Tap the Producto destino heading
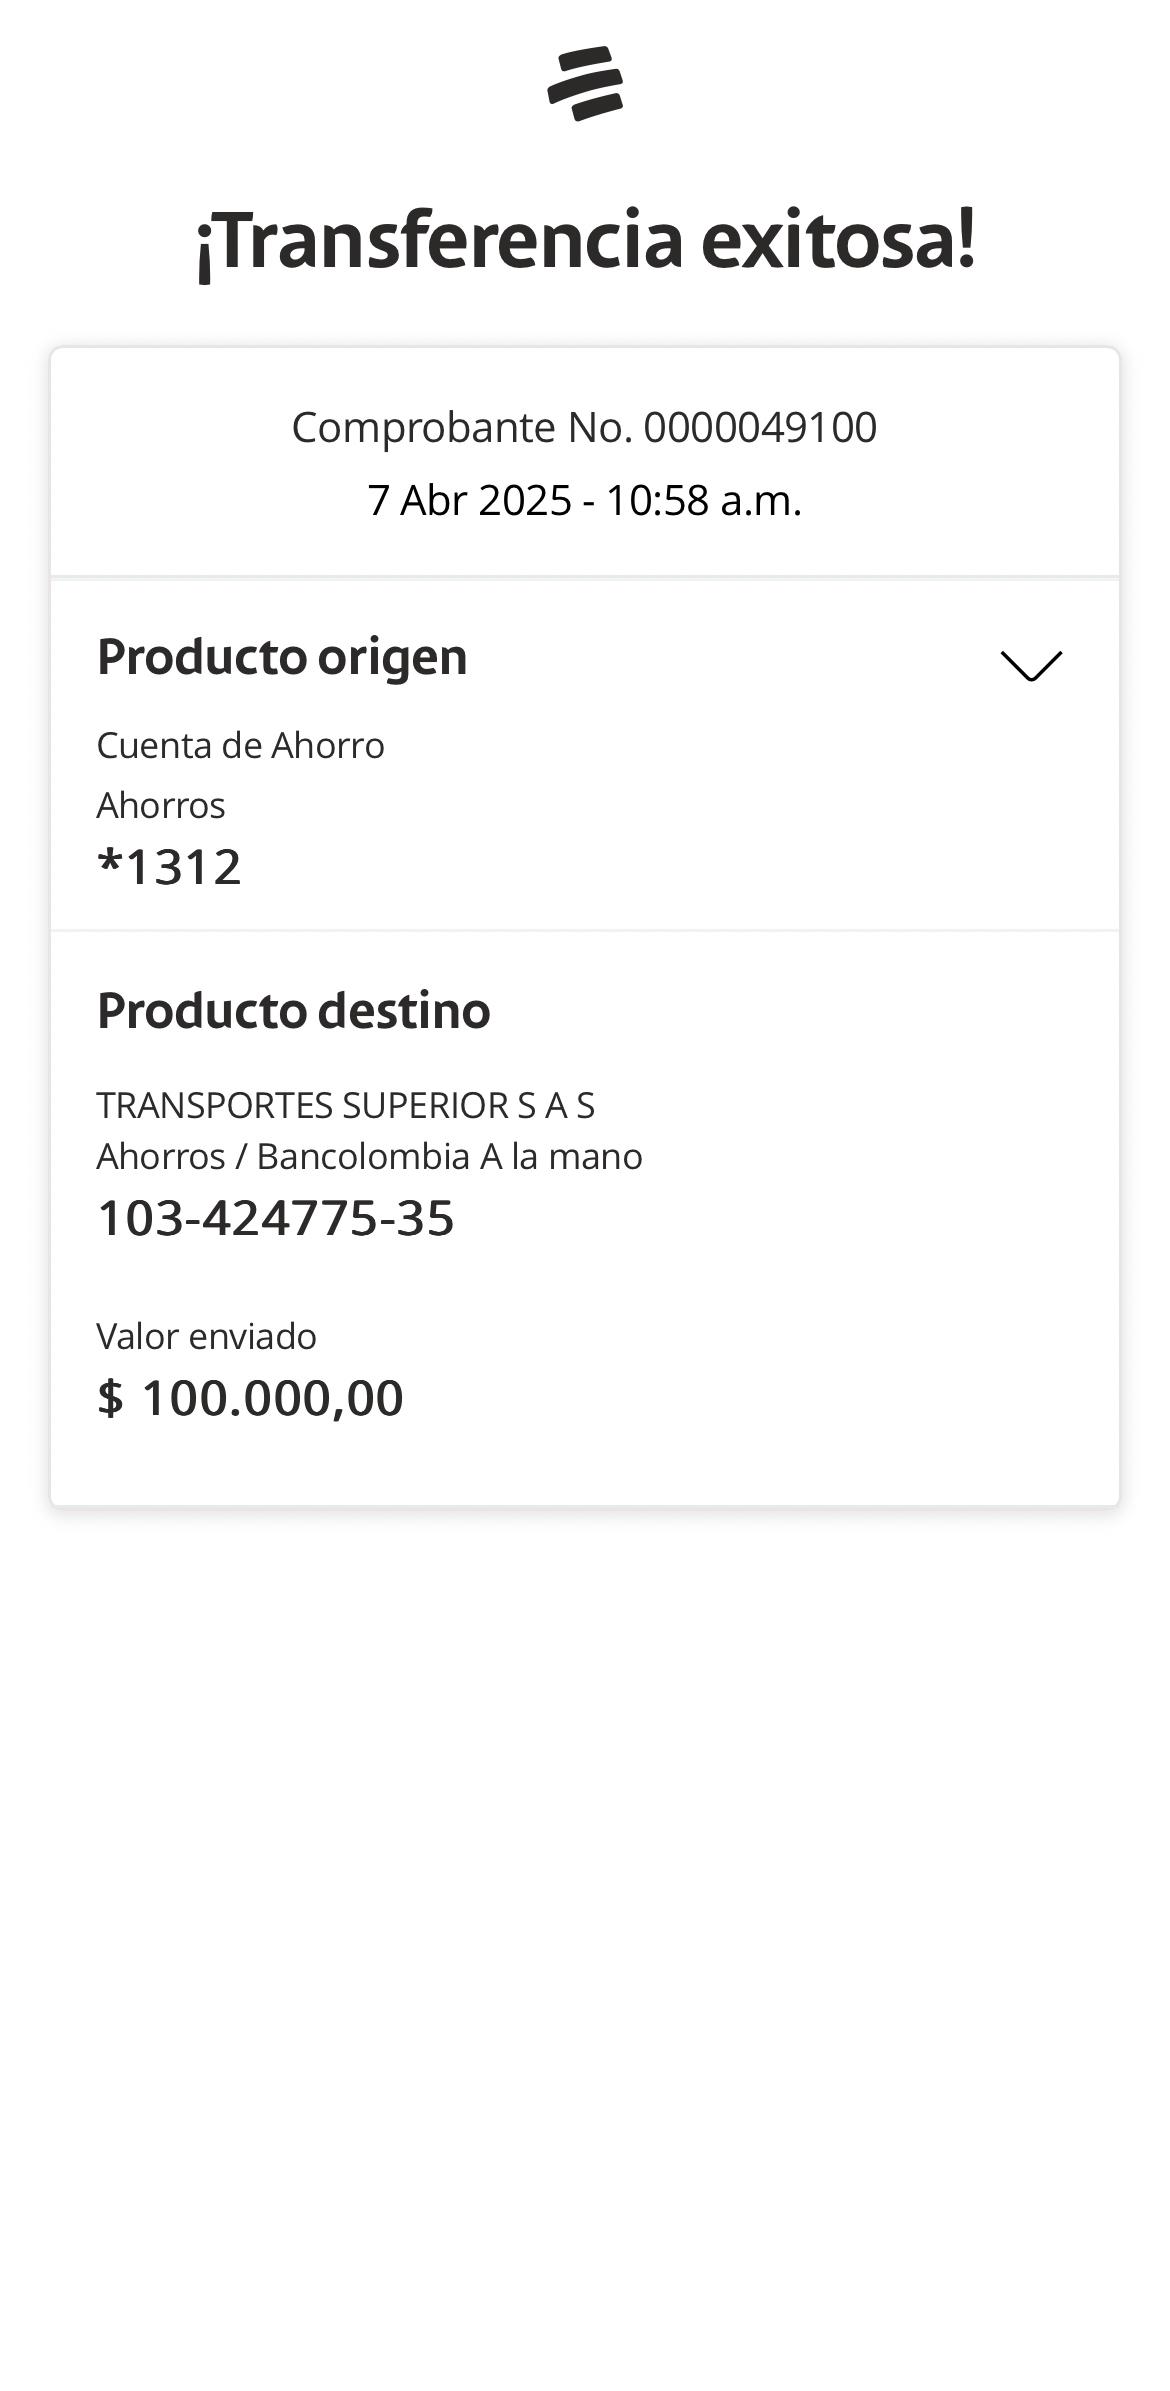The width and height of the screenshot is (1170, 2391). [293, 1011]
